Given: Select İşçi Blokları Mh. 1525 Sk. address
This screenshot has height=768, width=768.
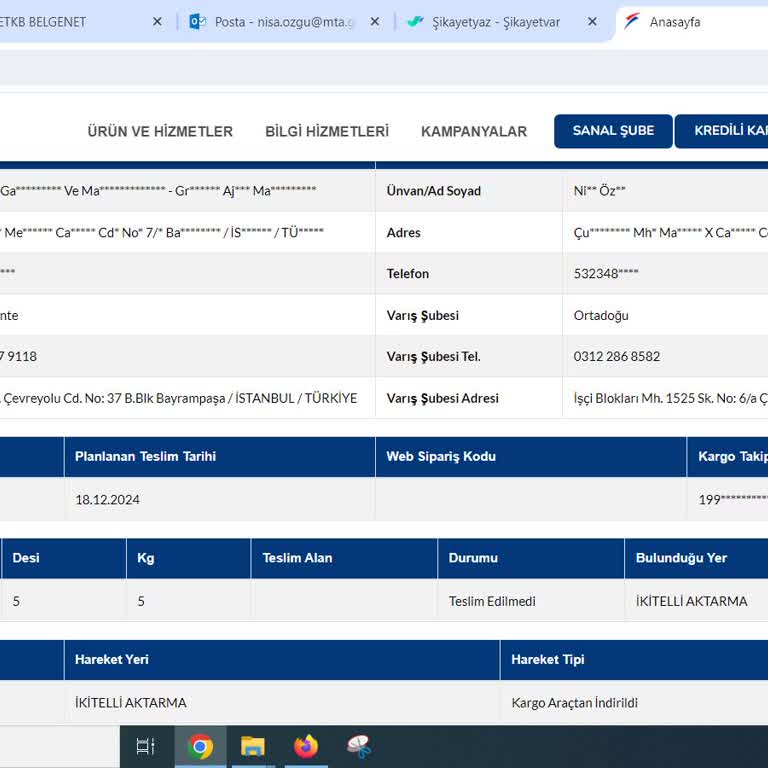Looking at the screenshot, I should point(671,398).
